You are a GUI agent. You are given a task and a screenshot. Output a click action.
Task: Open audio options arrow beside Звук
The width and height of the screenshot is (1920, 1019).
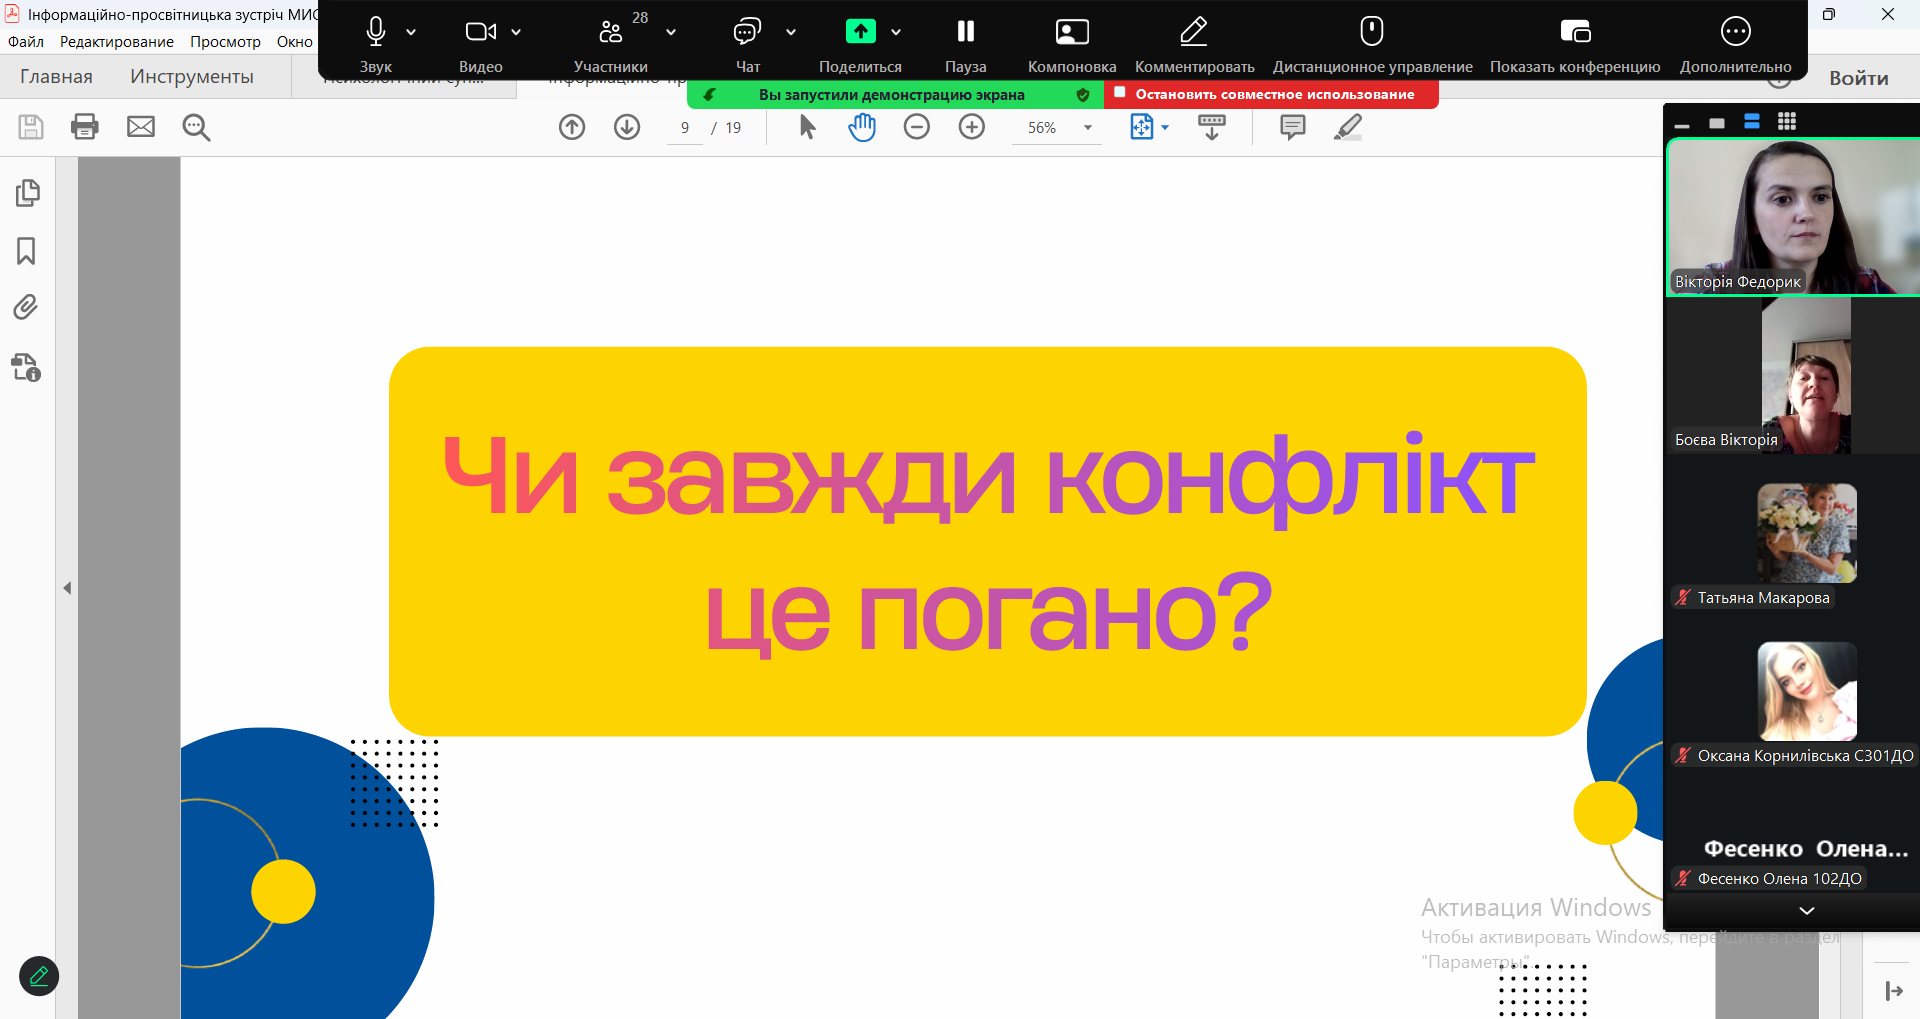pos(411,32)
